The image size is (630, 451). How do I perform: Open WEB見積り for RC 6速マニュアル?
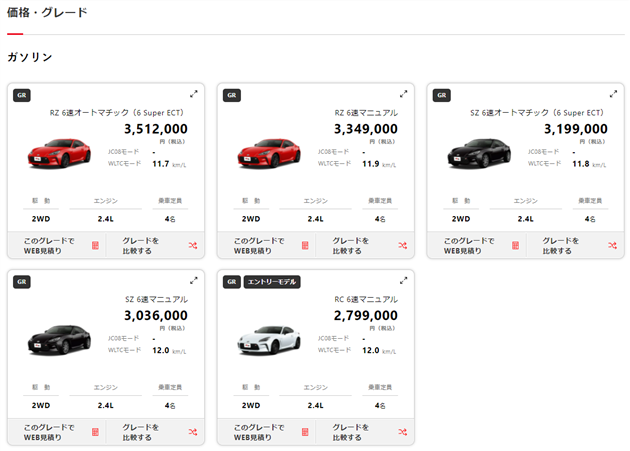coord(260,432)
